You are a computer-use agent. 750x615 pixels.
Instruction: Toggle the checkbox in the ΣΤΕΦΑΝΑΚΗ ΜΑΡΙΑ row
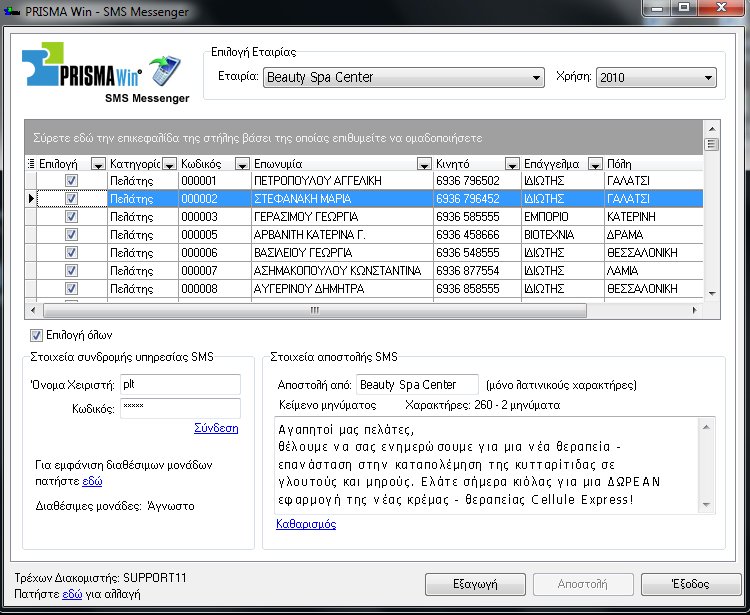[x=71, y=198]
